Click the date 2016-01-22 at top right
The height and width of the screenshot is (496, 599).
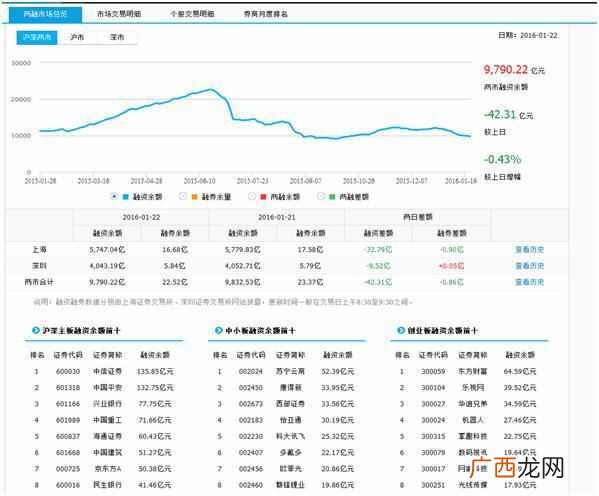pos(539,36)
